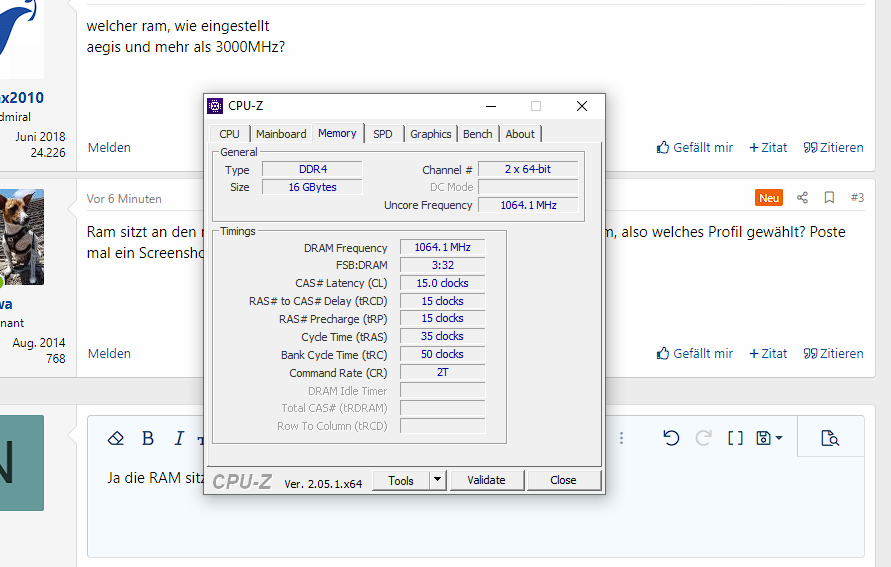Click the tRAS value 35 clocks
Viewport: 891px width, 567px height.
point(442,336)
